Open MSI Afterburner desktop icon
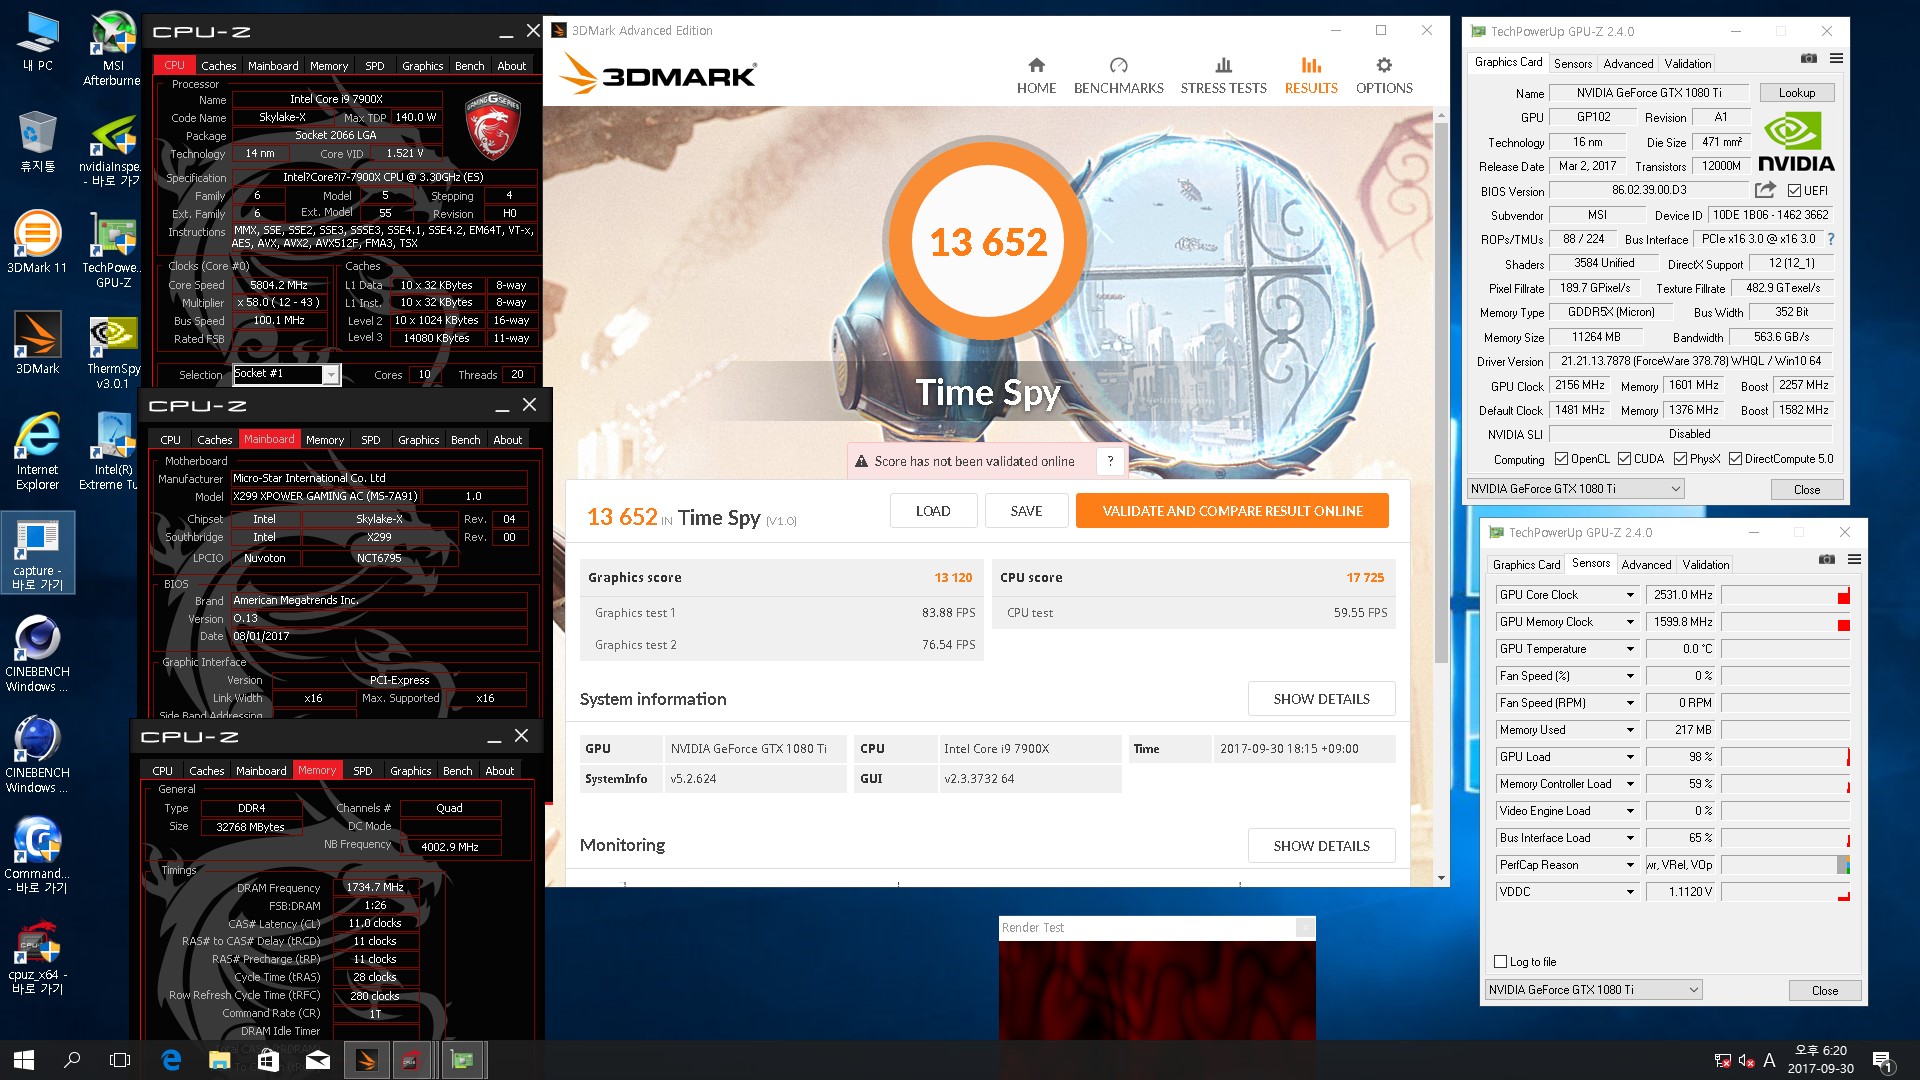The height and width of the screenshot is (1080, 1920). (112, 48)
